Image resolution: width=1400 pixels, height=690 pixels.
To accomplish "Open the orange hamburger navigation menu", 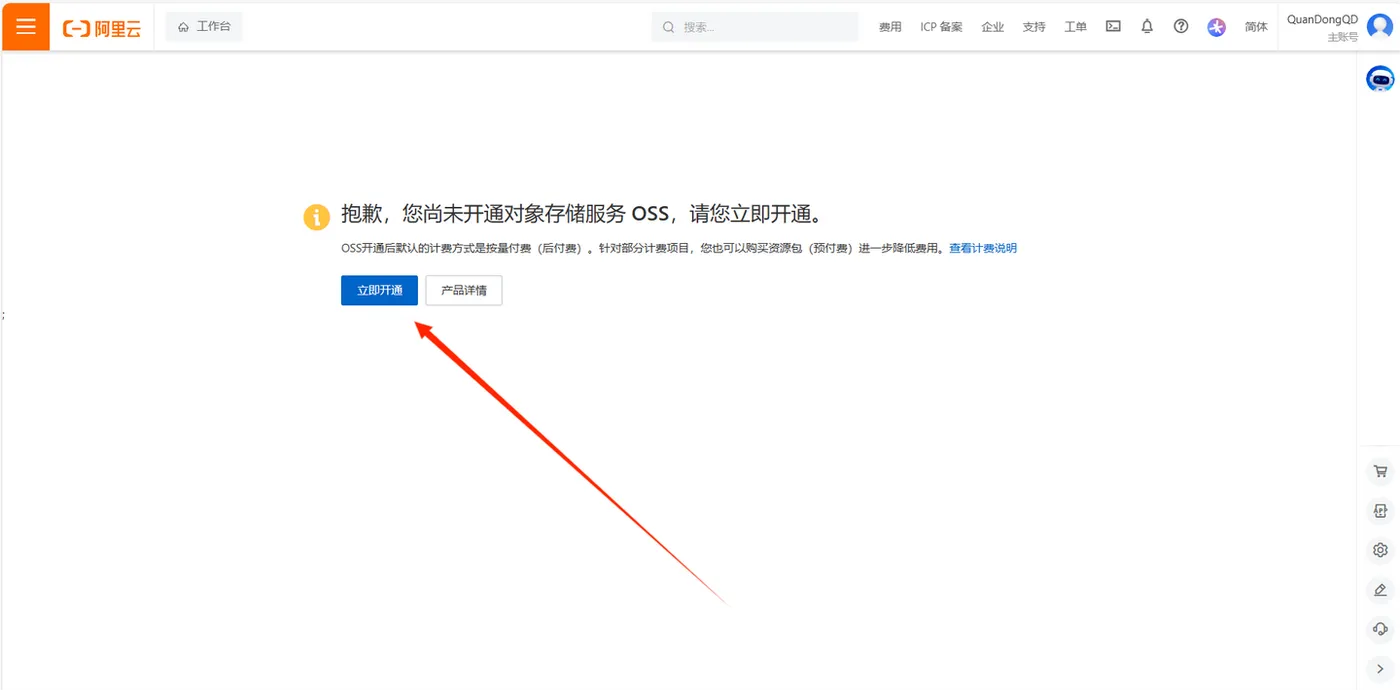I will tap(26, 26).
